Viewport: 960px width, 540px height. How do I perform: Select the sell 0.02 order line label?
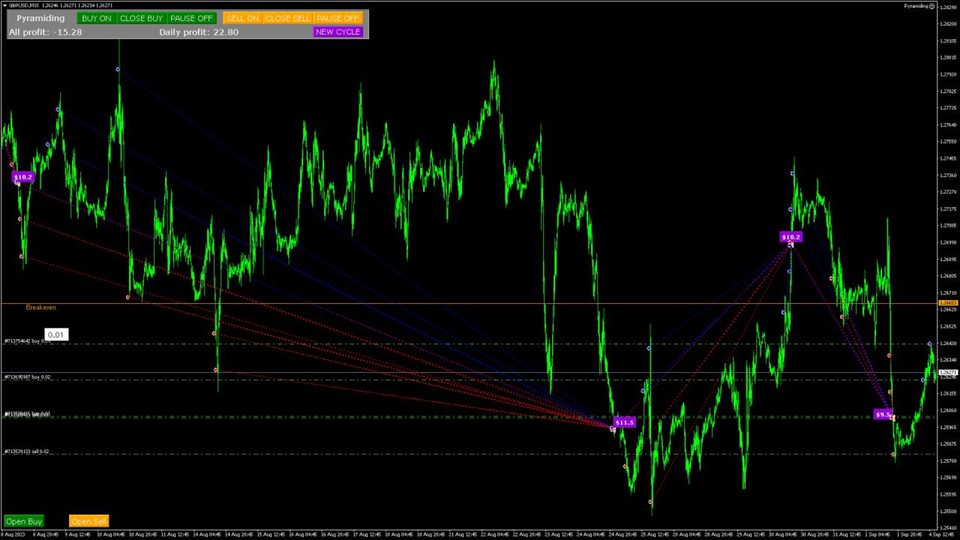click(27, 451)
